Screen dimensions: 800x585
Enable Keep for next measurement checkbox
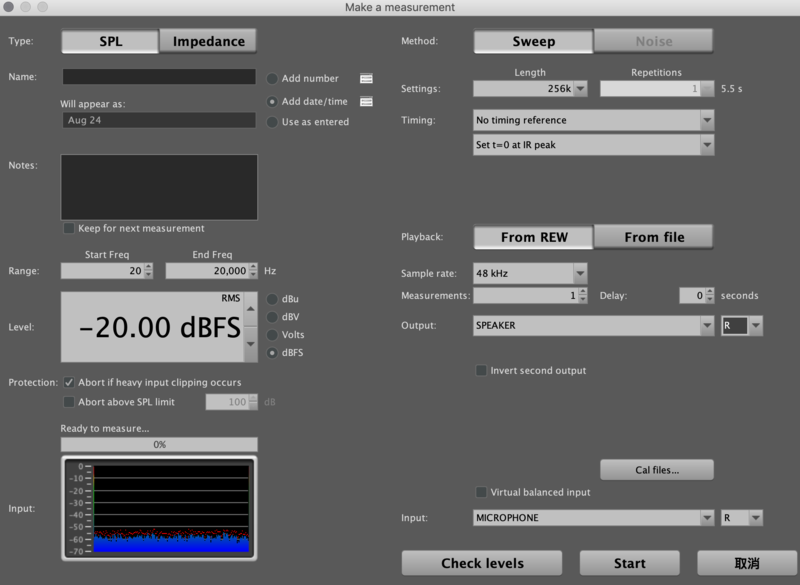(x=69, y=228)
